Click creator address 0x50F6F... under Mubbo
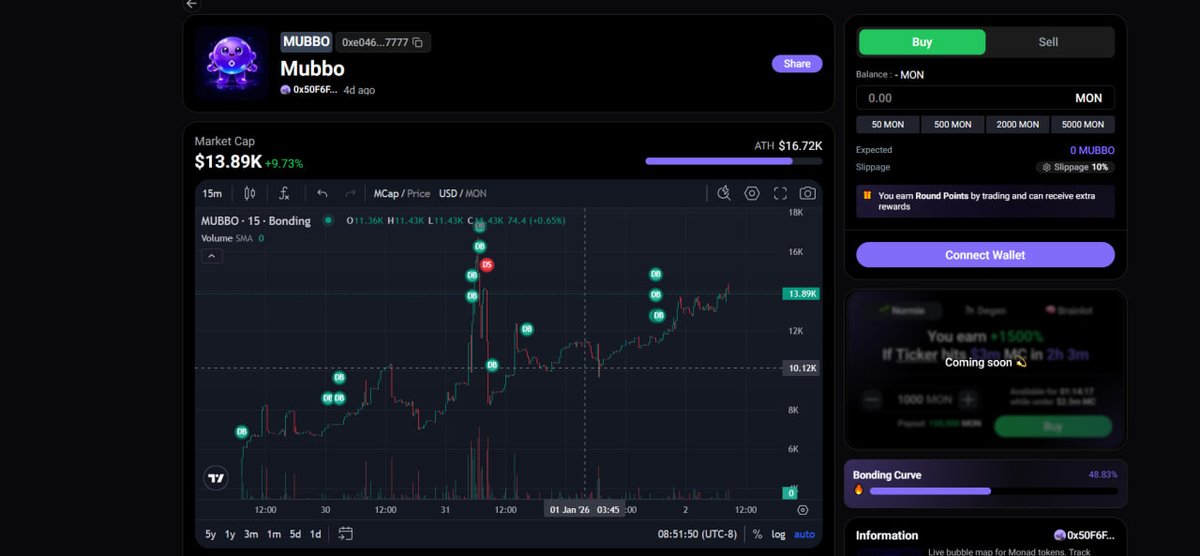 (315, 90)
